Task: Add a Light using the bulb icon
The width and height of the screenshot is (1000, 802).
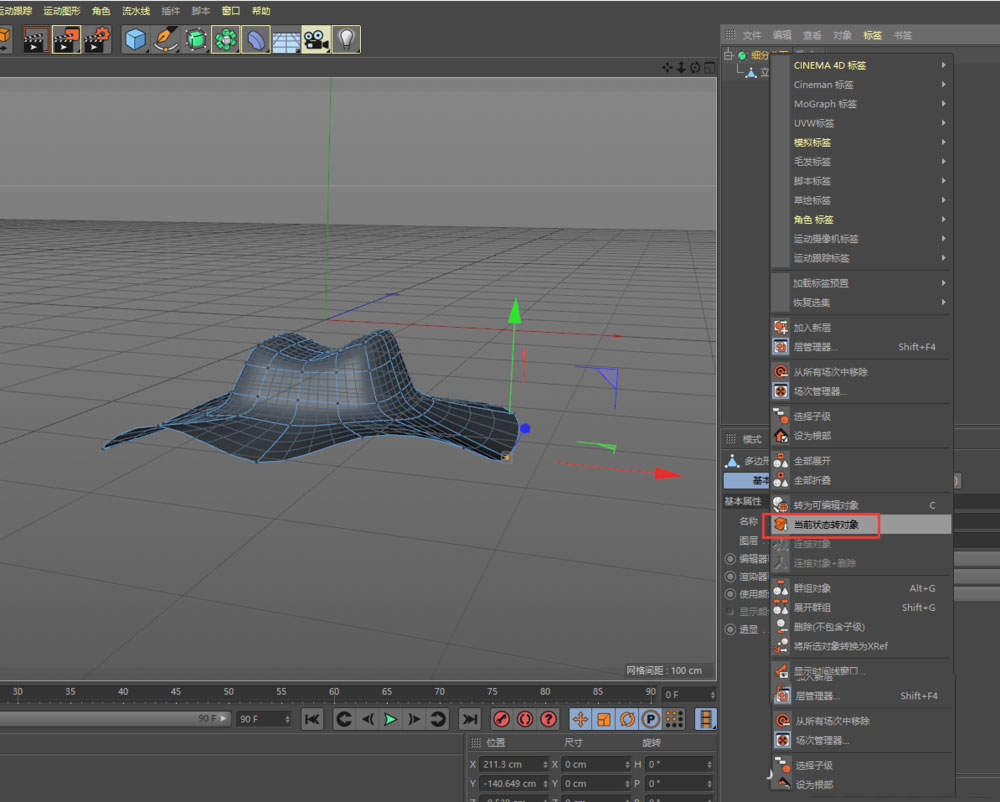Action: [x=348, y=40]
